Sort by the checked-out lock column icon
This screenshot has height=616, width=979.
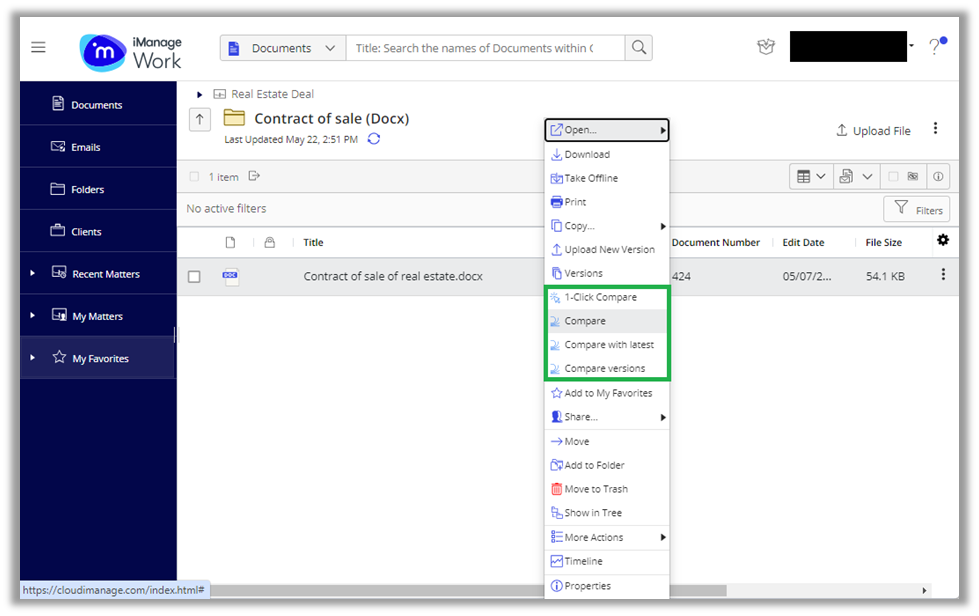pyautogui.click(x=269, y=243)
